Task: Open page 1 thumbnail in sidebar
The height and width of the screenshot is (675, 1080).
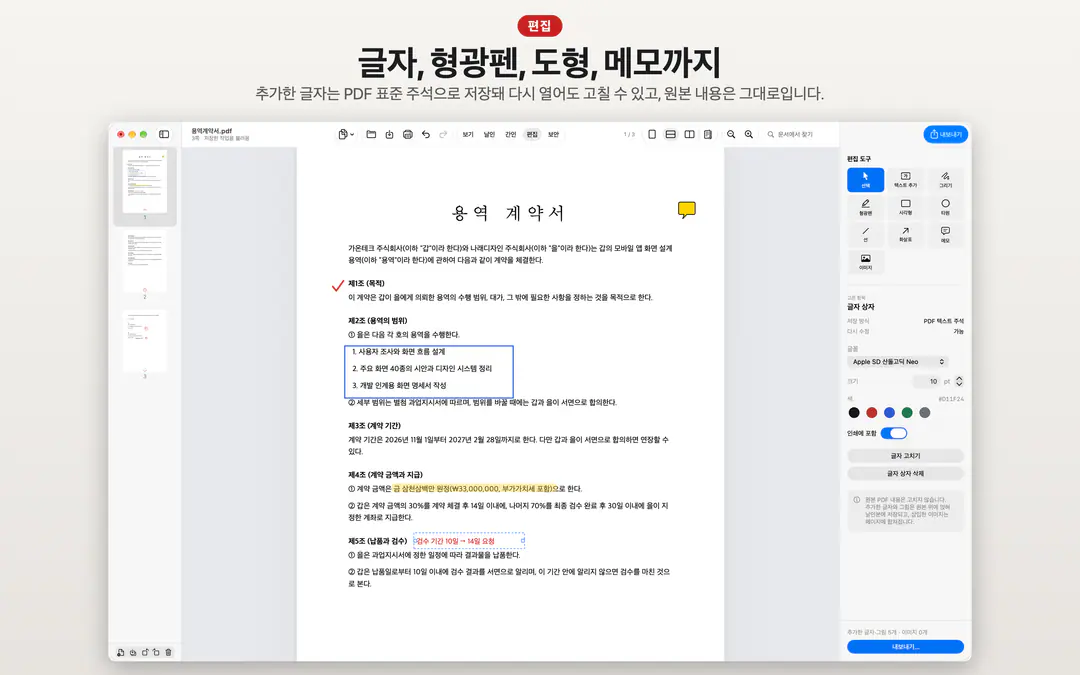Action: coord(145,182)
